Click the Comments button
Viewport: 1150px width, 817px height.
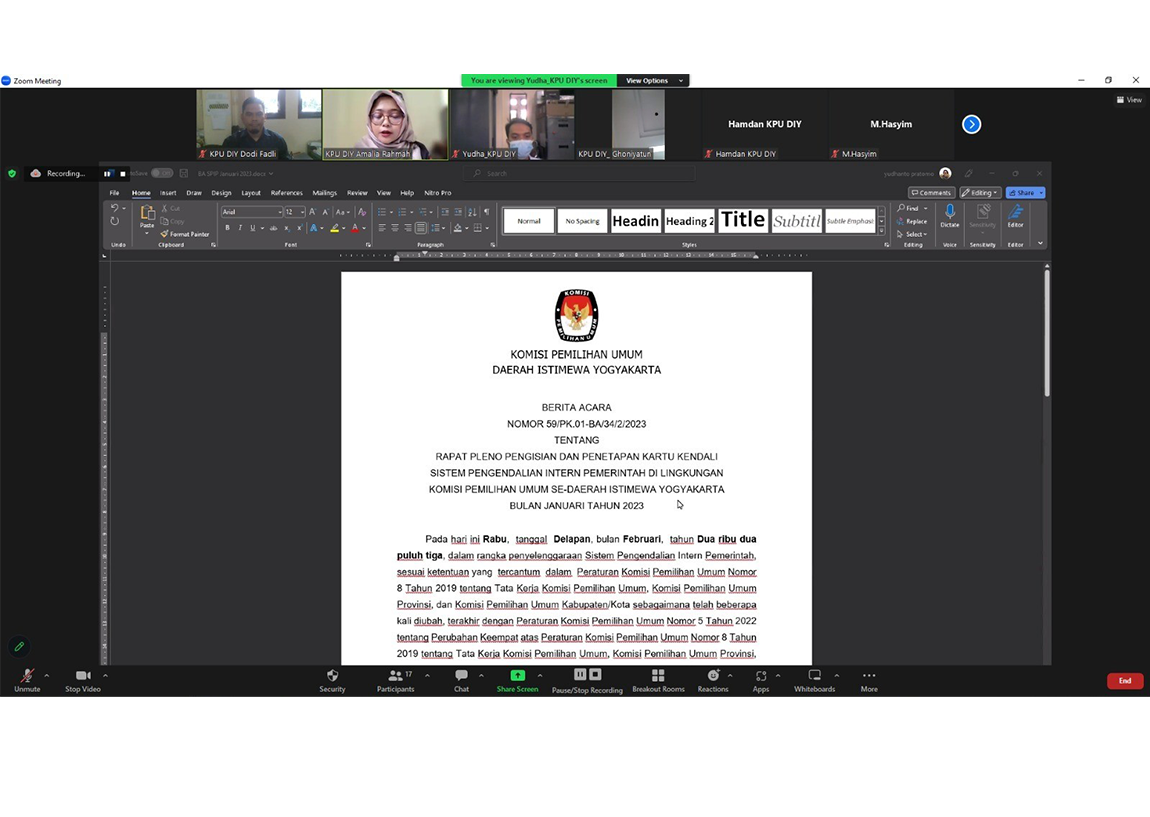(931, 193)
